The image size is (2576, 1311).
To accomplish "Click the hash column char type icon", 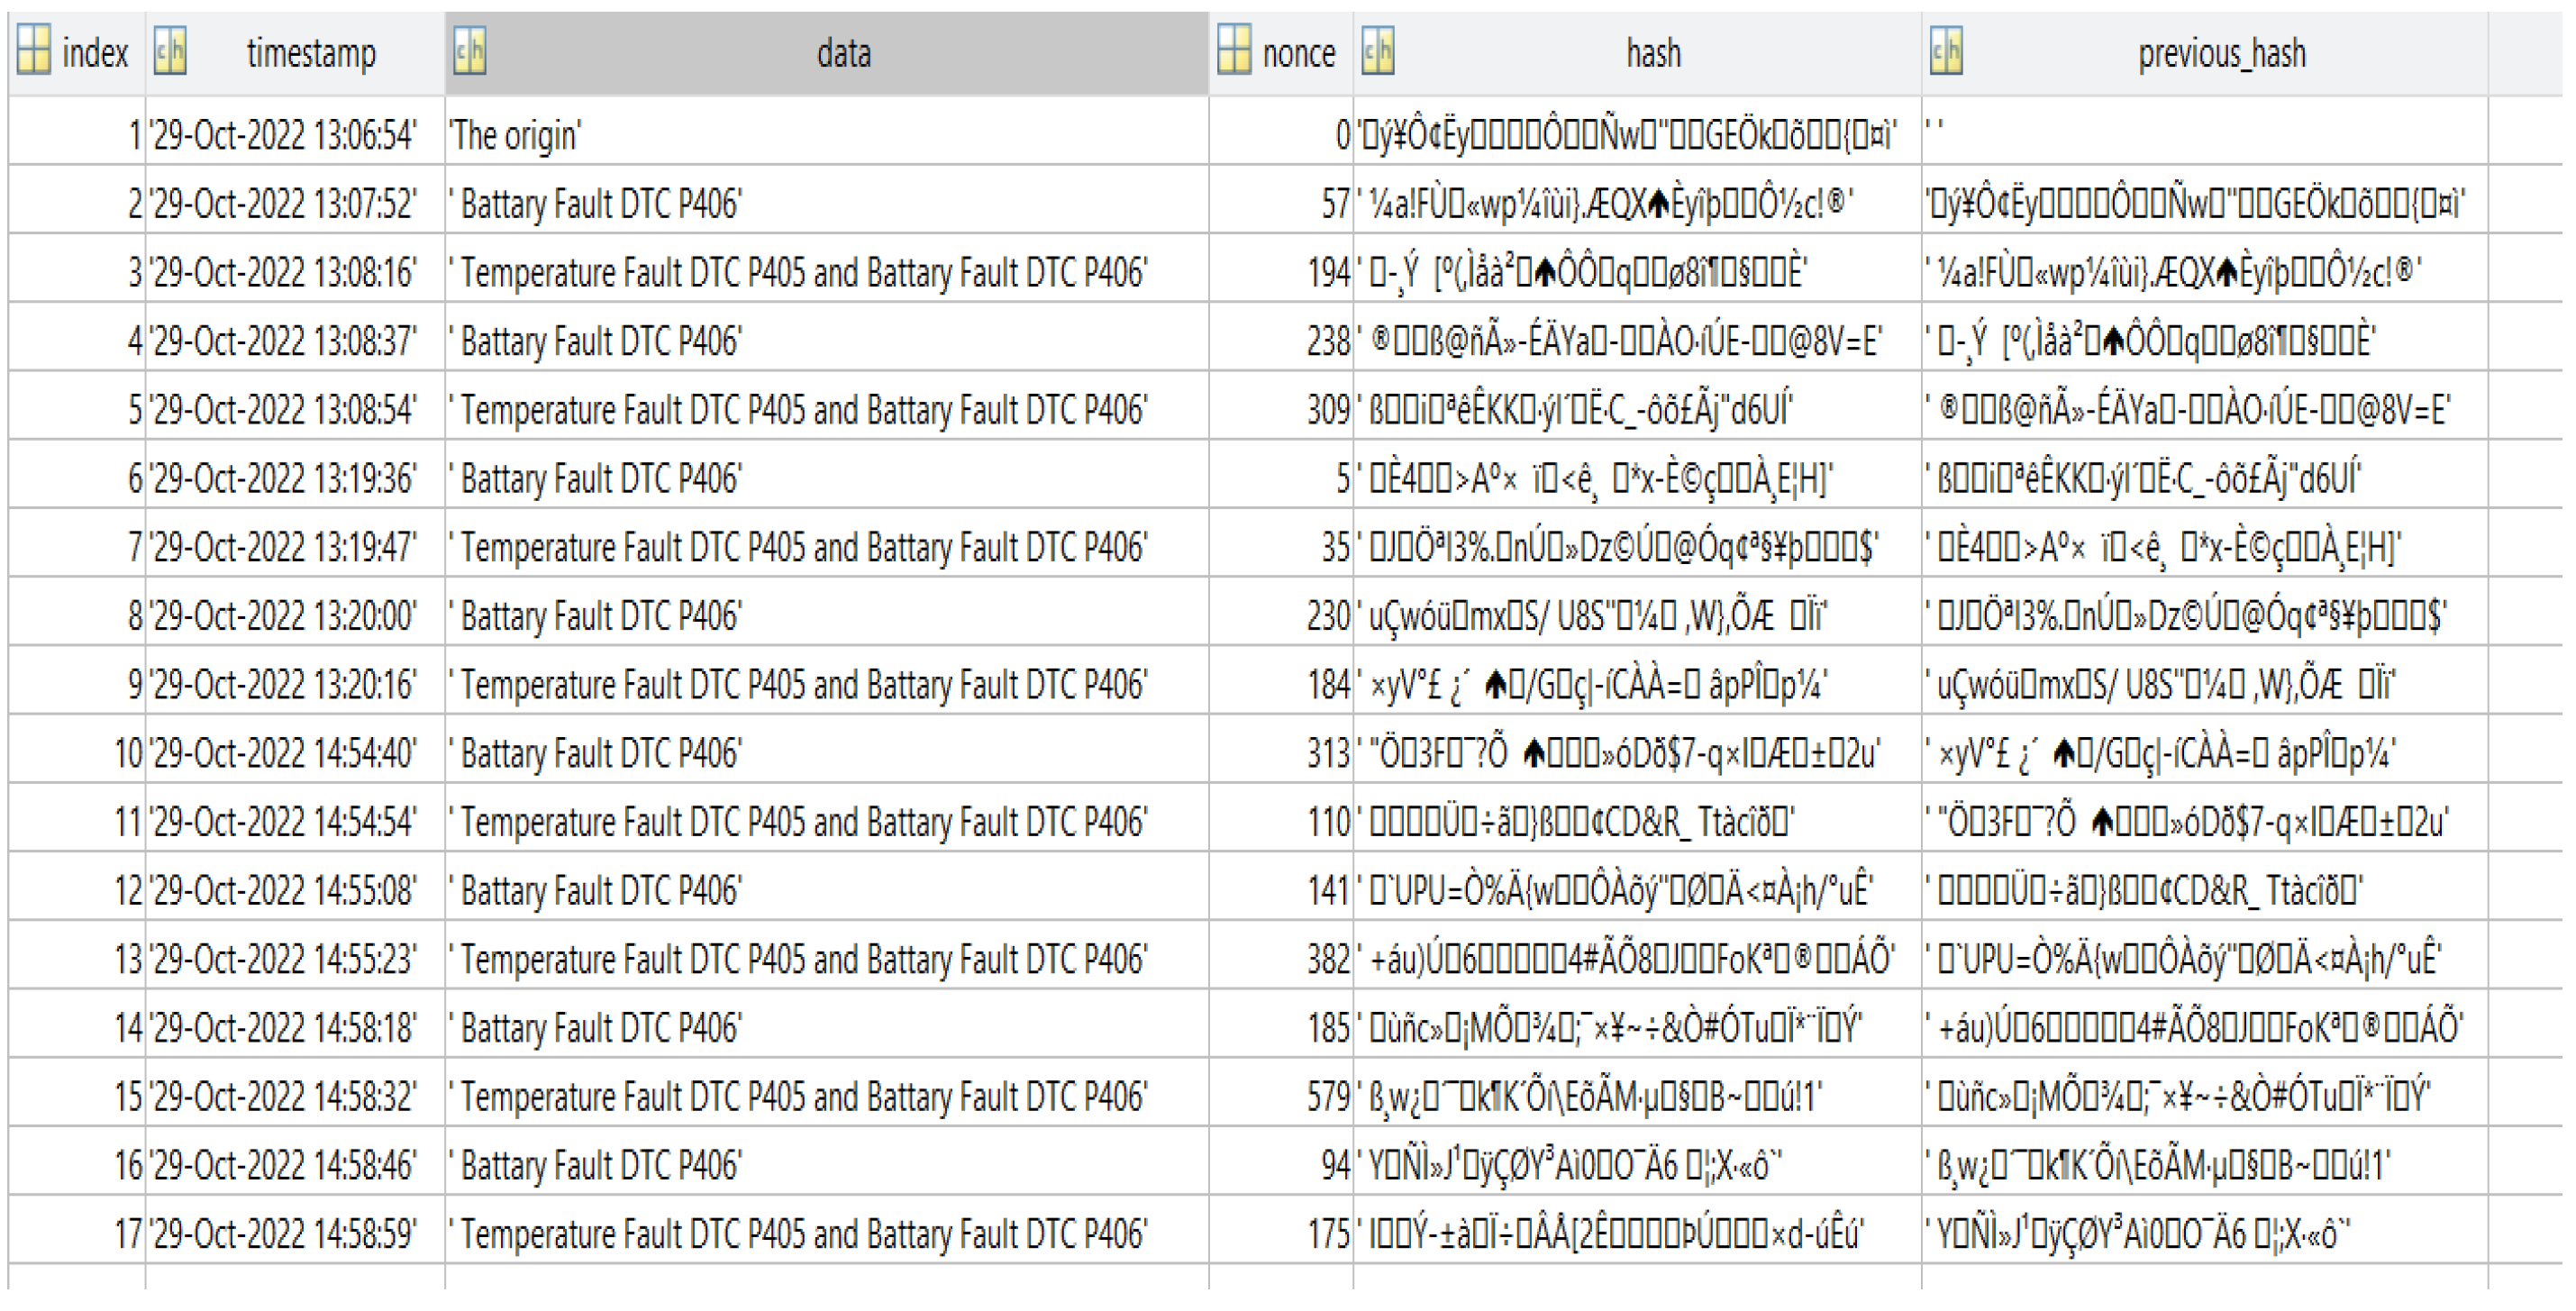I will click(1377, 50).
